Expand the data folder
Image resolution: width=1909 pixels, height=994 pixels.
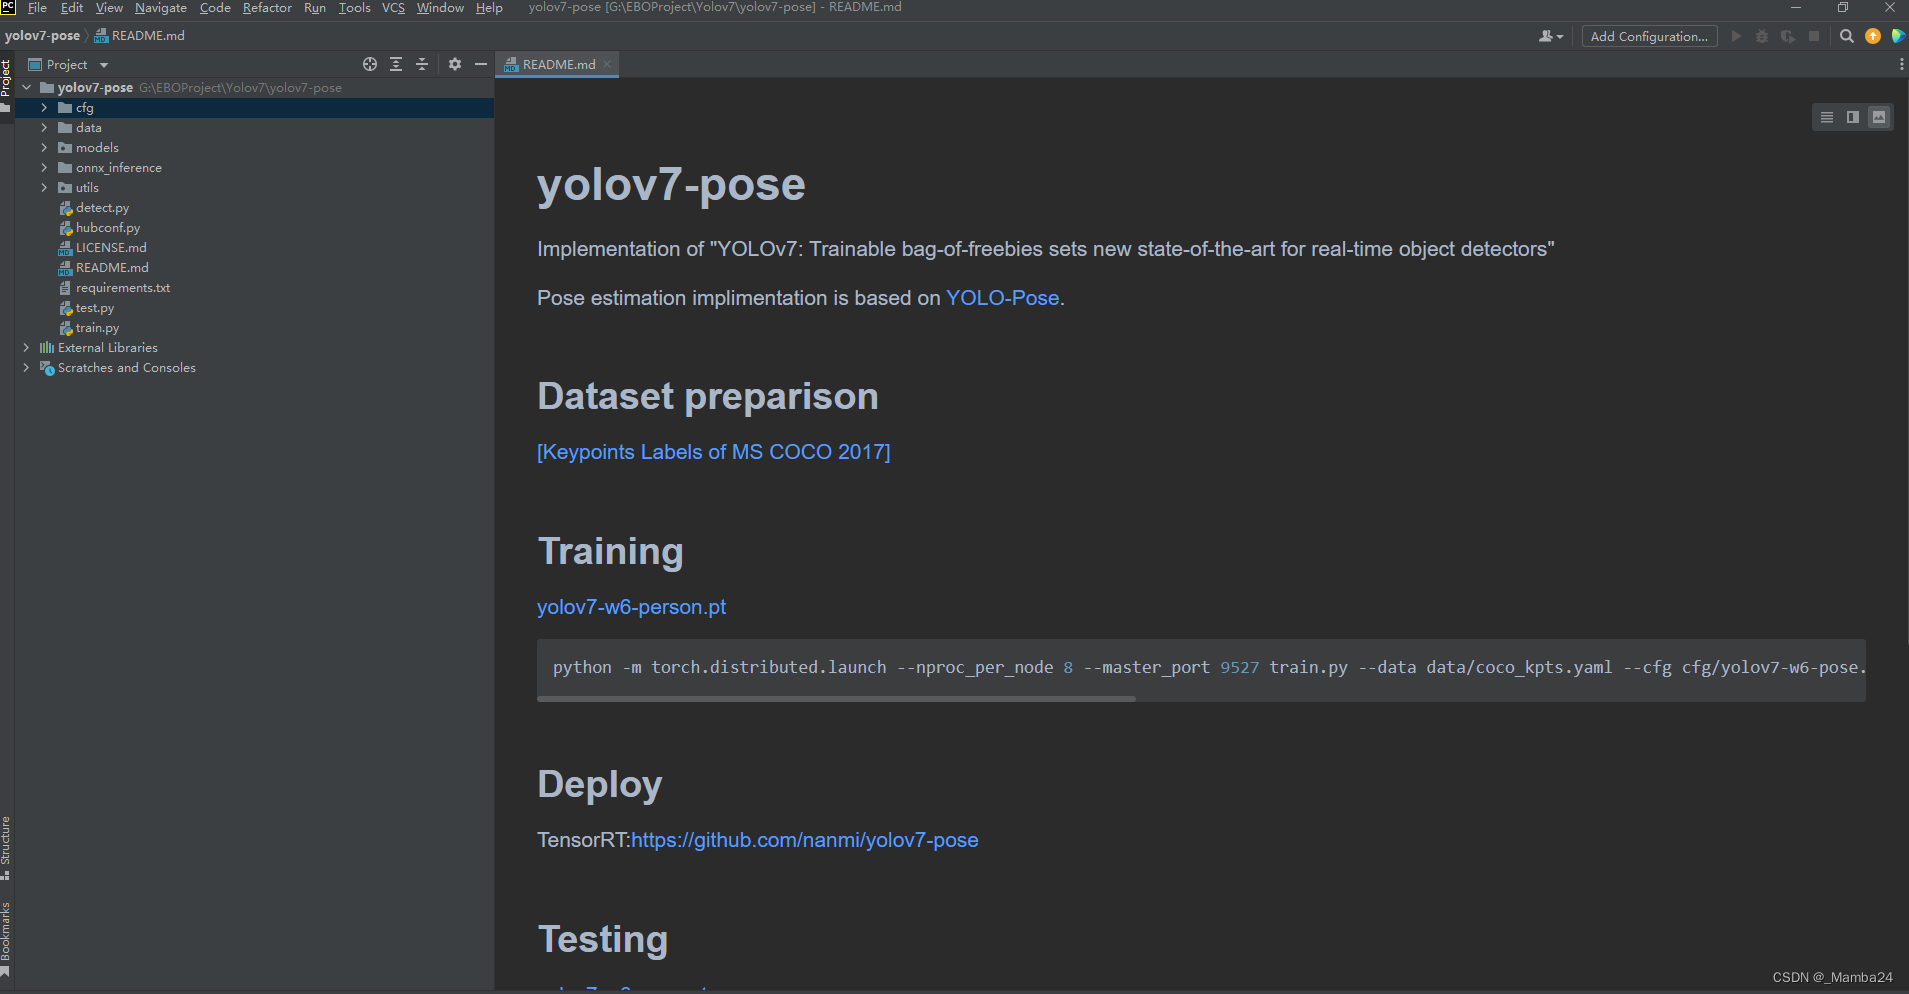point(44,127)
